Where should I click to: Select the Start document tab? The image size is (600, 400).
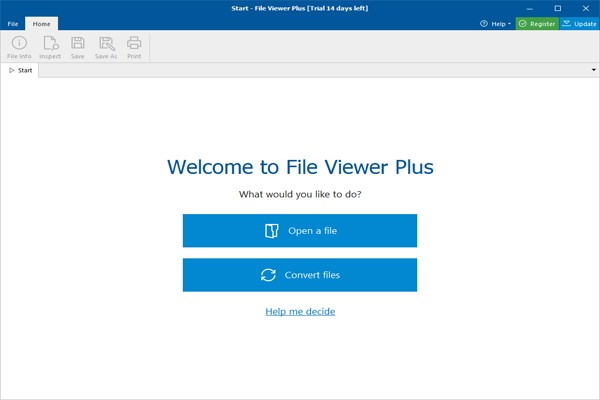point(21,70)
